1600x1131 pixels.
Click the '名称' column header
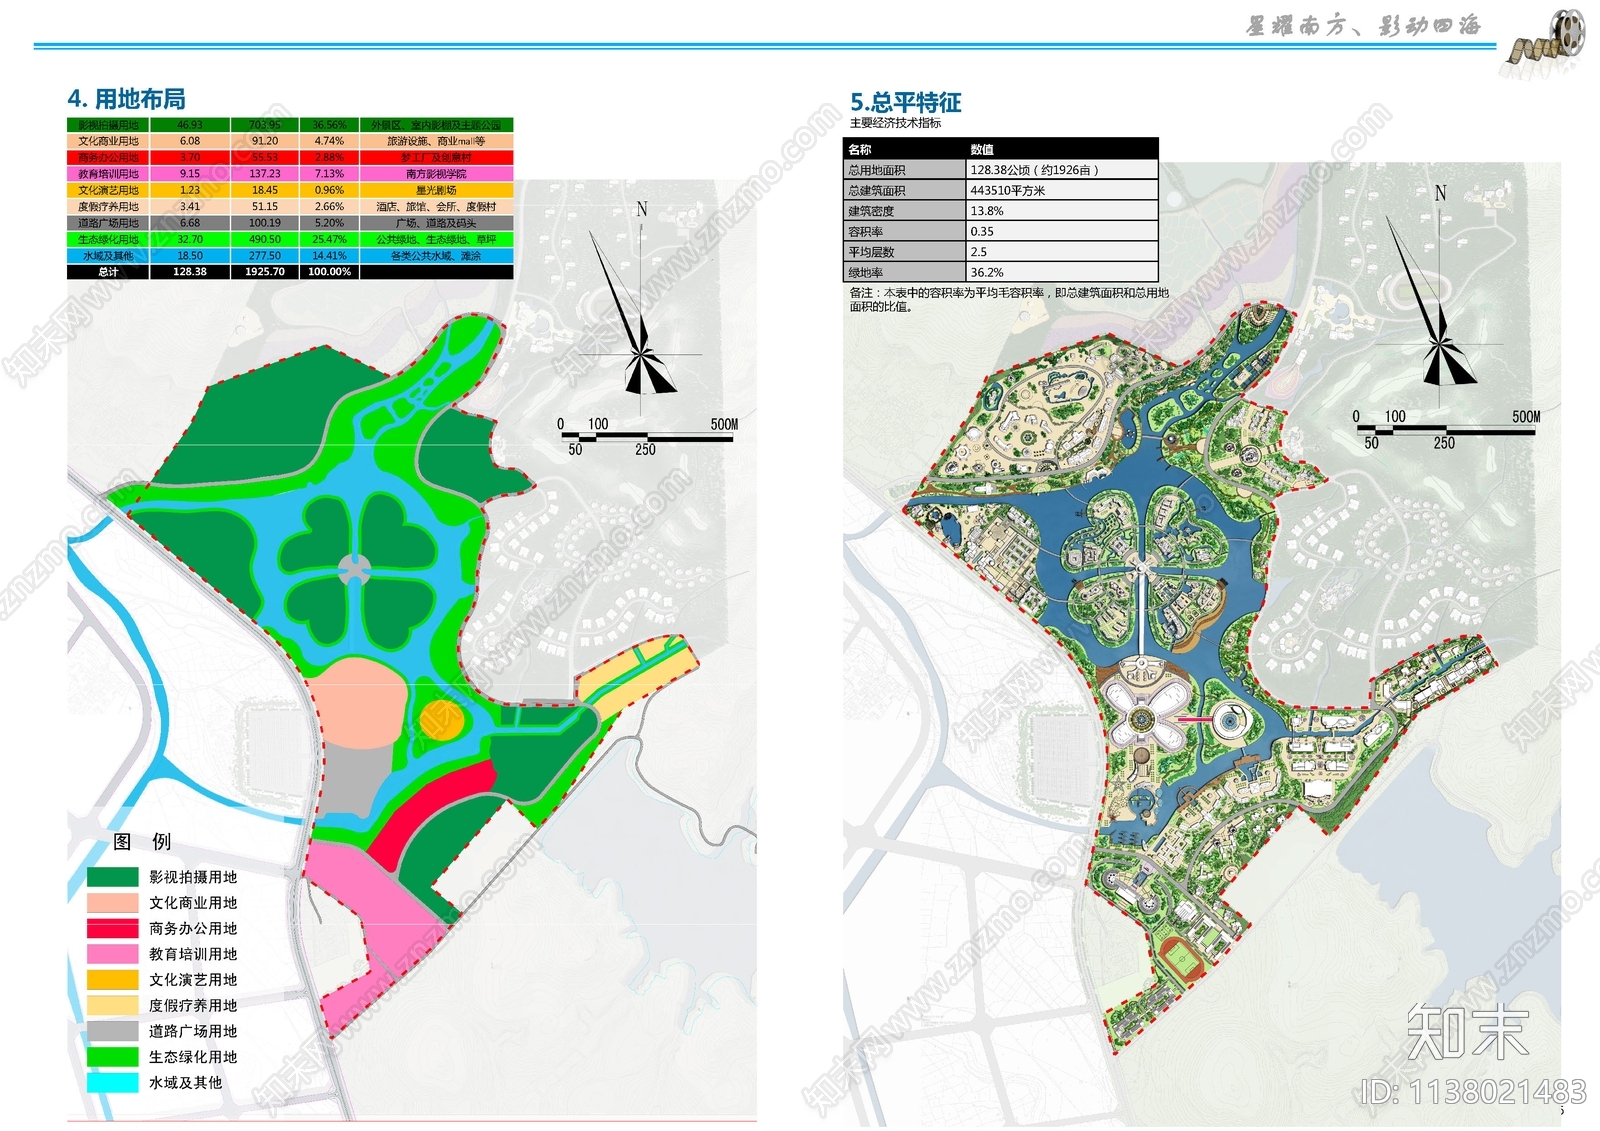click(860, 149)
